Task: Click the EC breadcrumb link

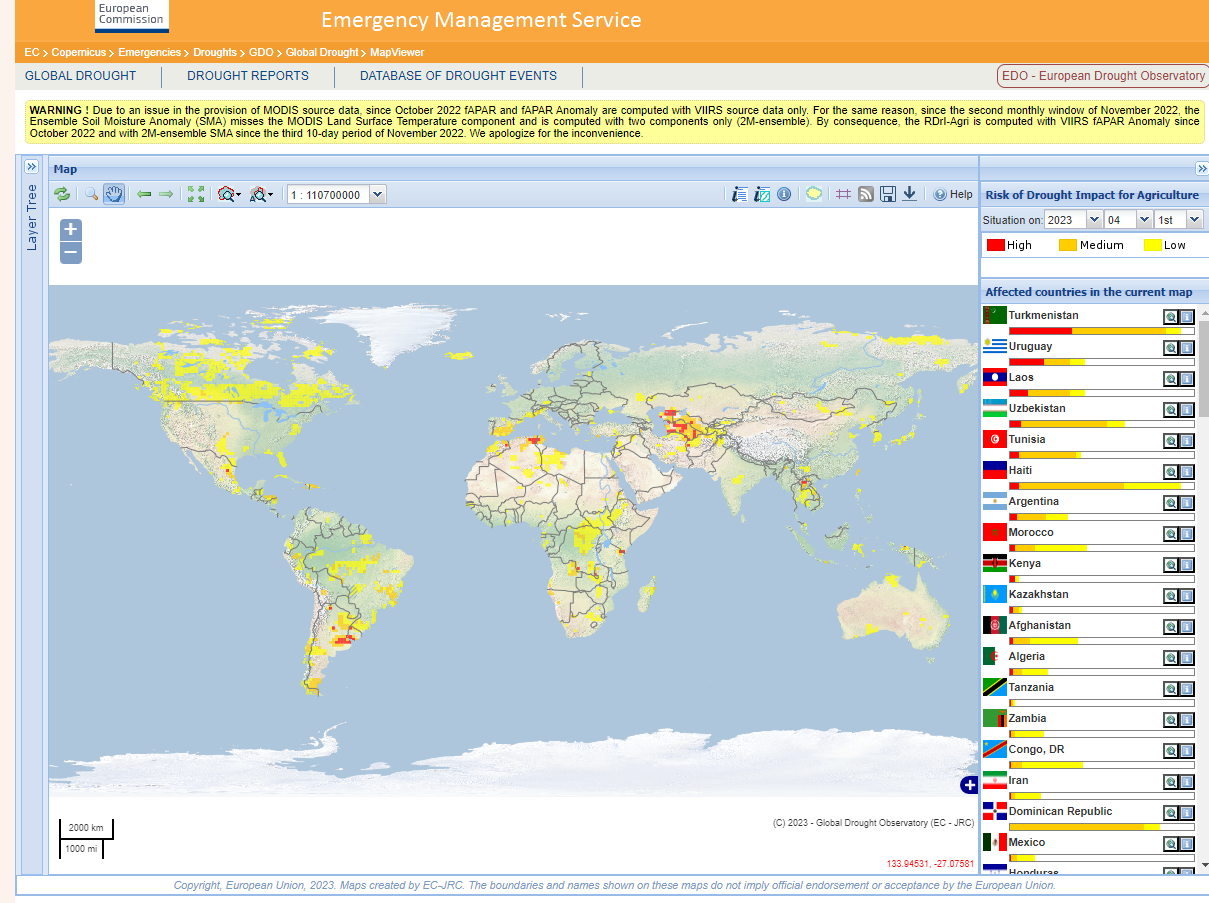Action: (31, 52)
